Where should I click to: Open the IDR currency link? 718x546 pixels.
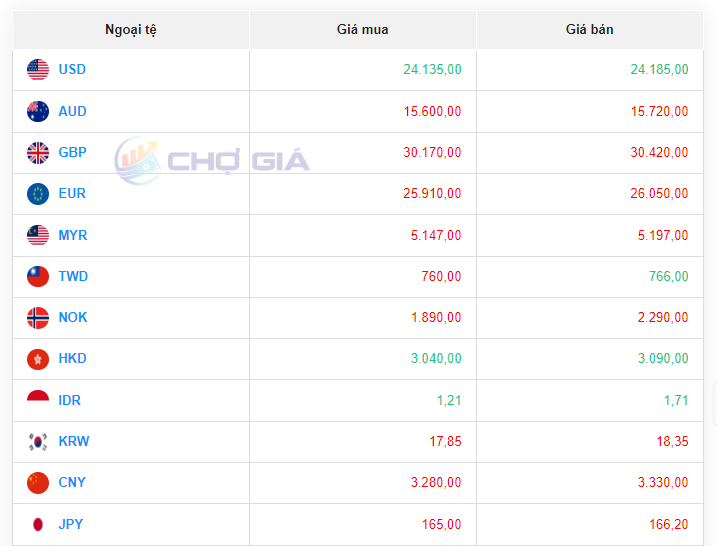(70, 400)
